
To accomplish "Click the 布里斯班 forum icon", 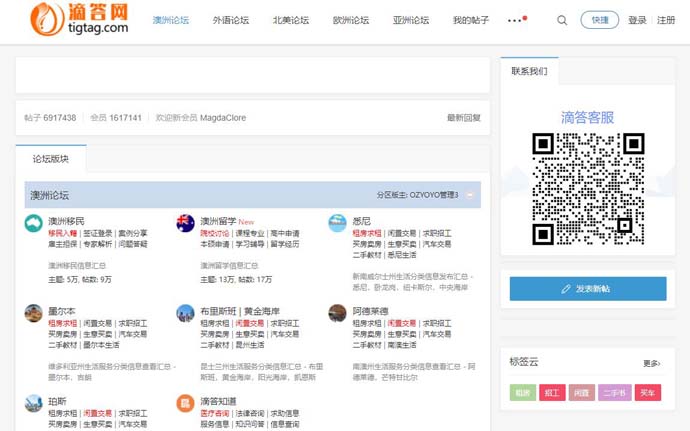I will (x=185, y=313).
